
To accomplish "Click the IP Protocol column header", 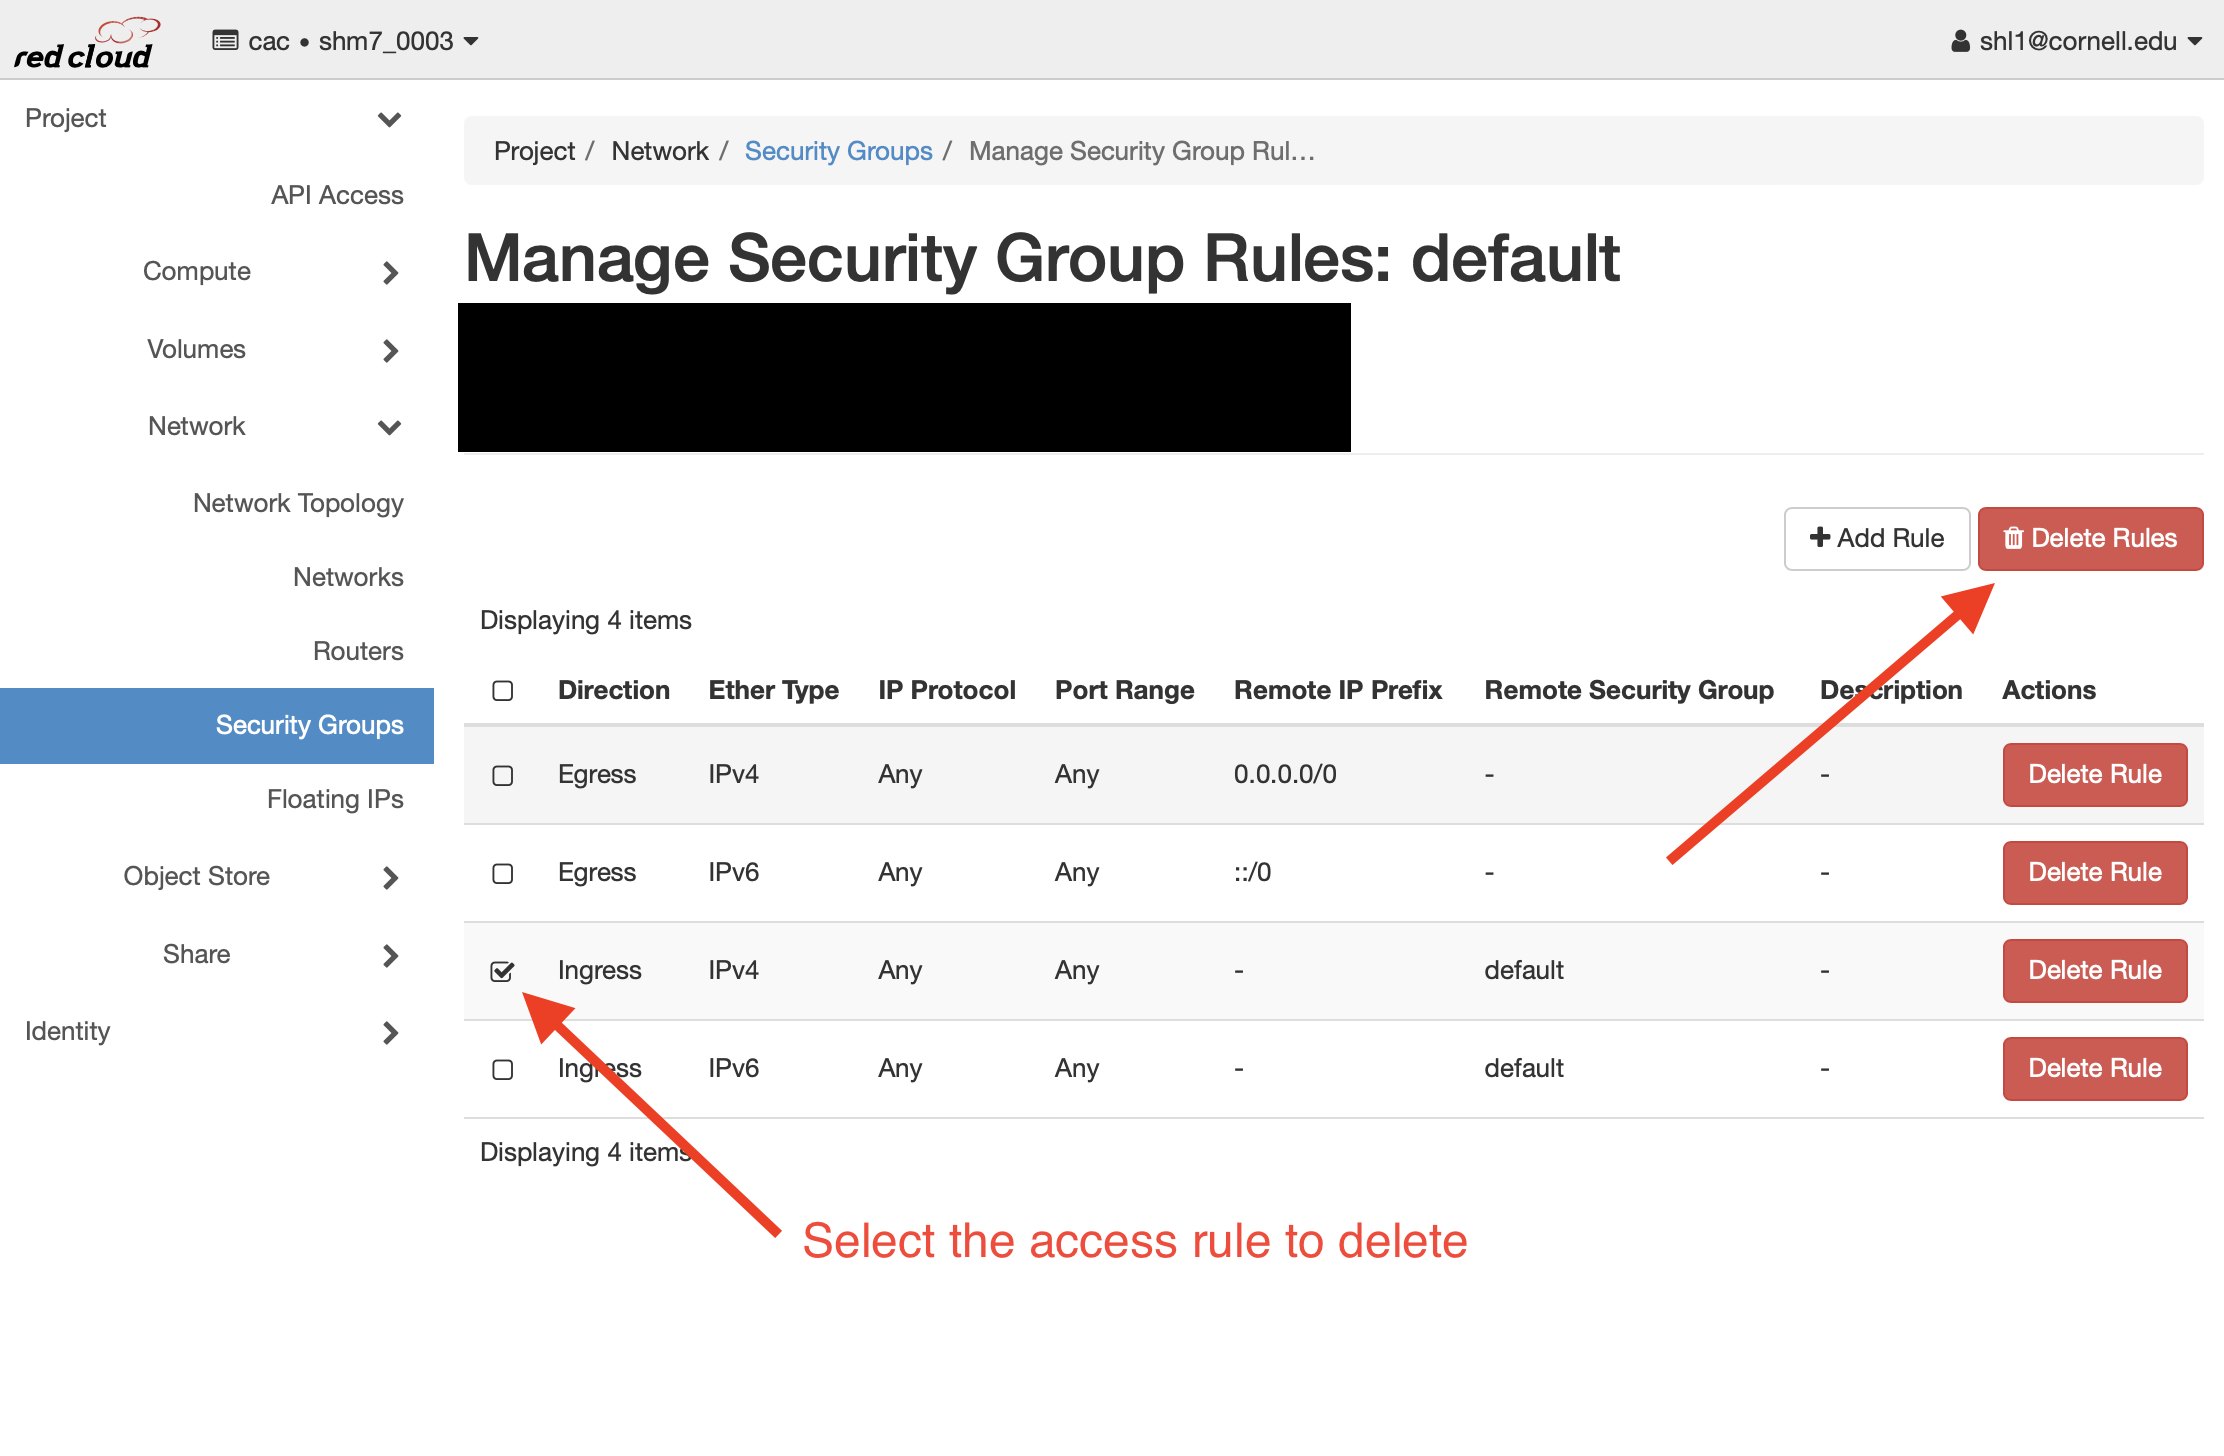I will [x=946, y=690].
